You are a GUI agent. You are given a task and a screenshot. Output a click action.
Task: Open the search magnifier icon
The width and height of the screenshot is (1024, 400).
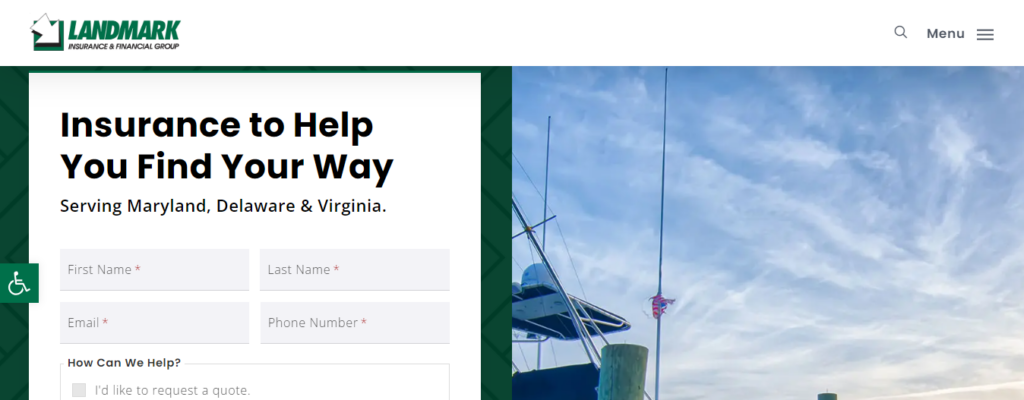click(x=901, y=32)
